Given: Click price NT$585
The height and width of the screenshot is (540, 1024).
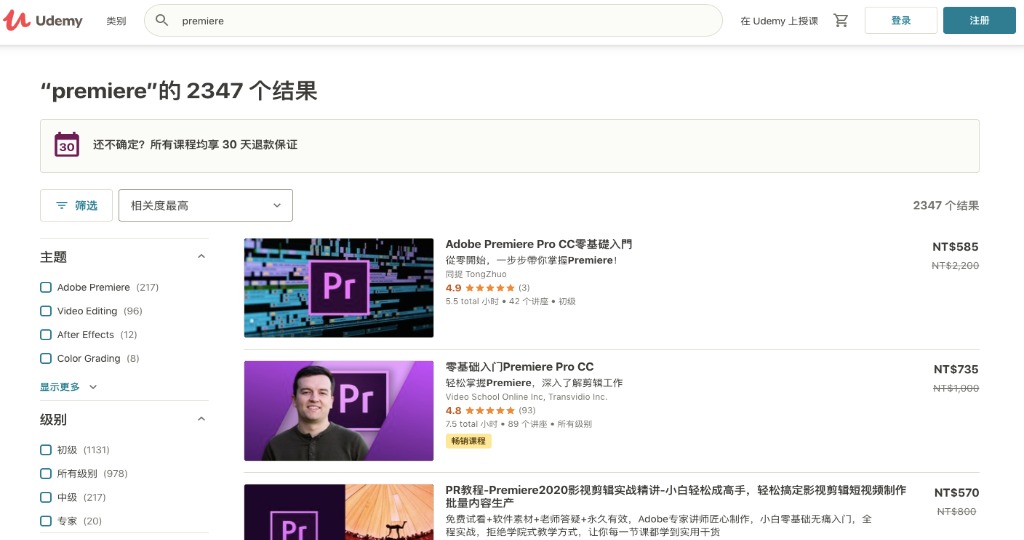Looking at the screenshot, I should point(955,247).
